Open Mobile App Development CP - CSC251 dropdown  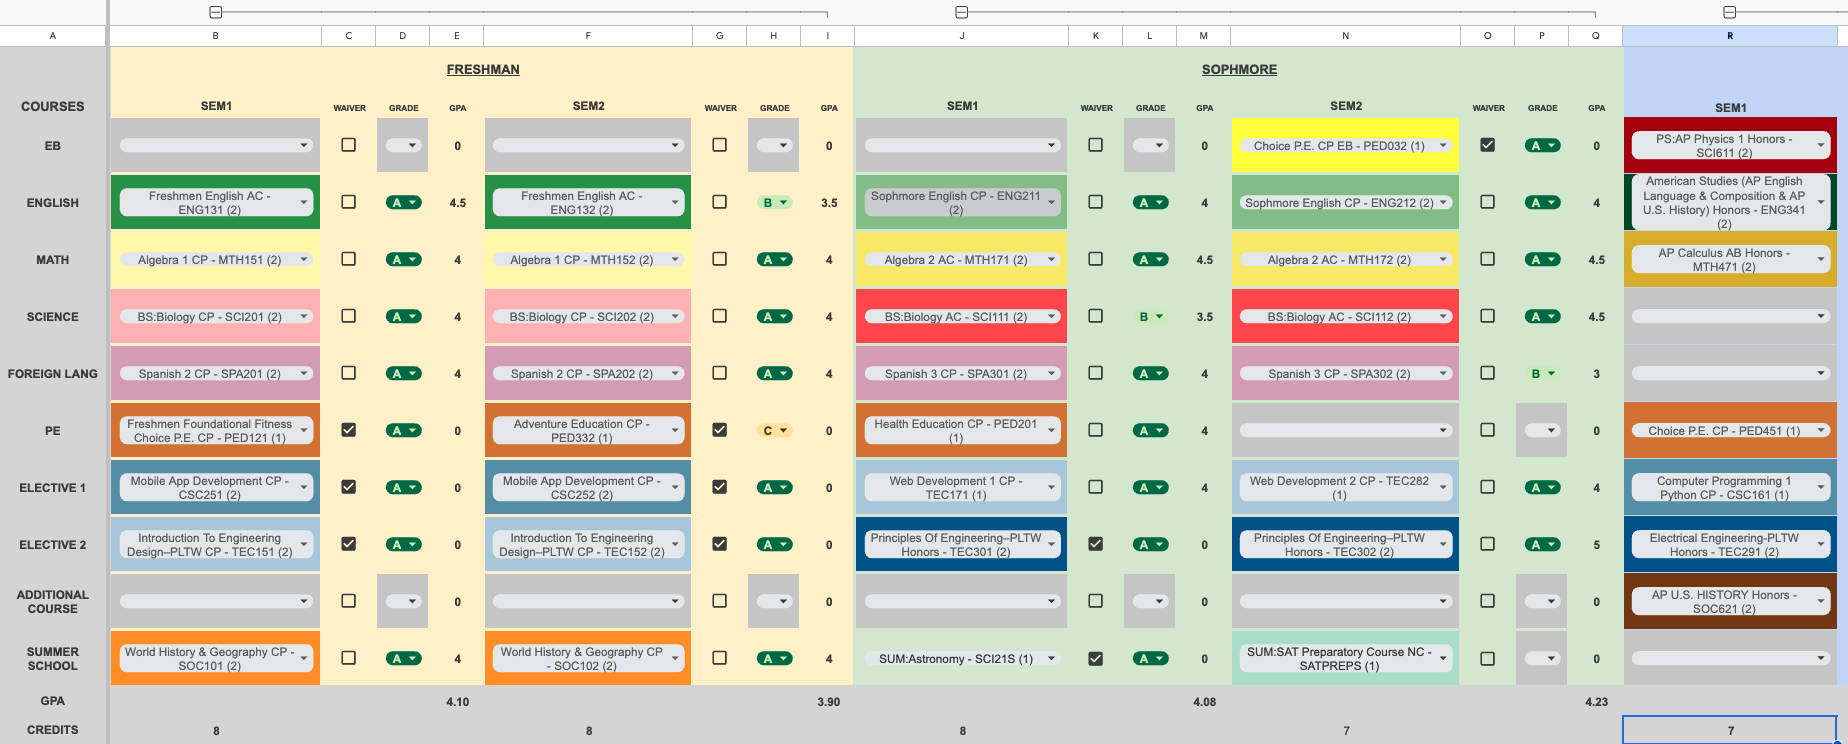(216, 488)
